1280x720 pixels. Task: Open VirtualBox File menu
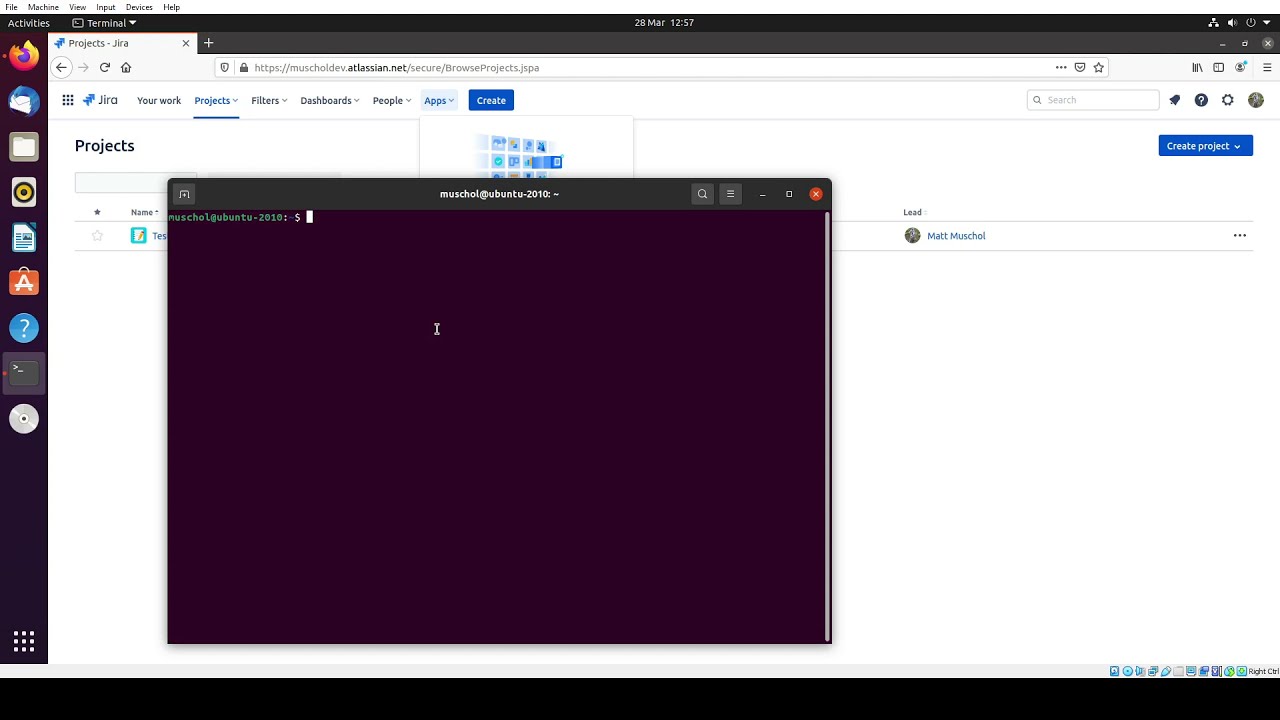coord(11,7)
